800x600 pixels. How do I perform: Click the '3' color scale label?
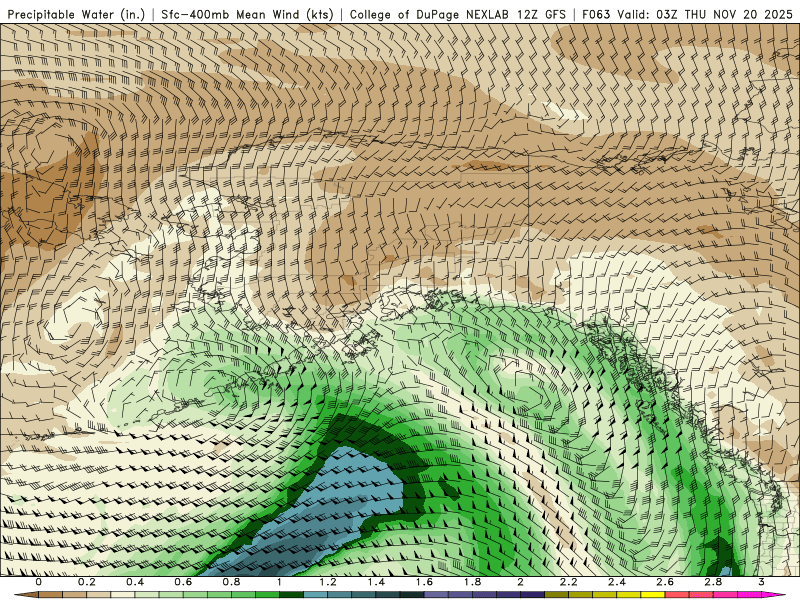pos(761,582)
